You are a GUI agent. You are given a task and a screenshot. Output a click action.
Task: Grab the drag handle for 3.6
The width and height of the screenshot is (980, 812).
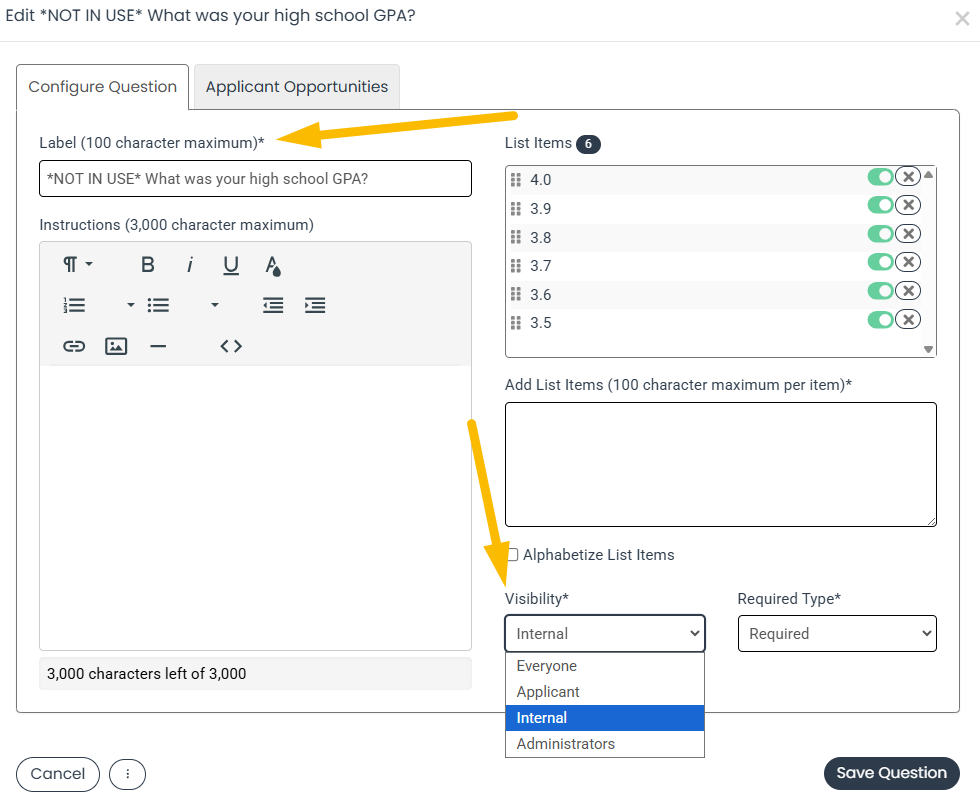point(516,294)
